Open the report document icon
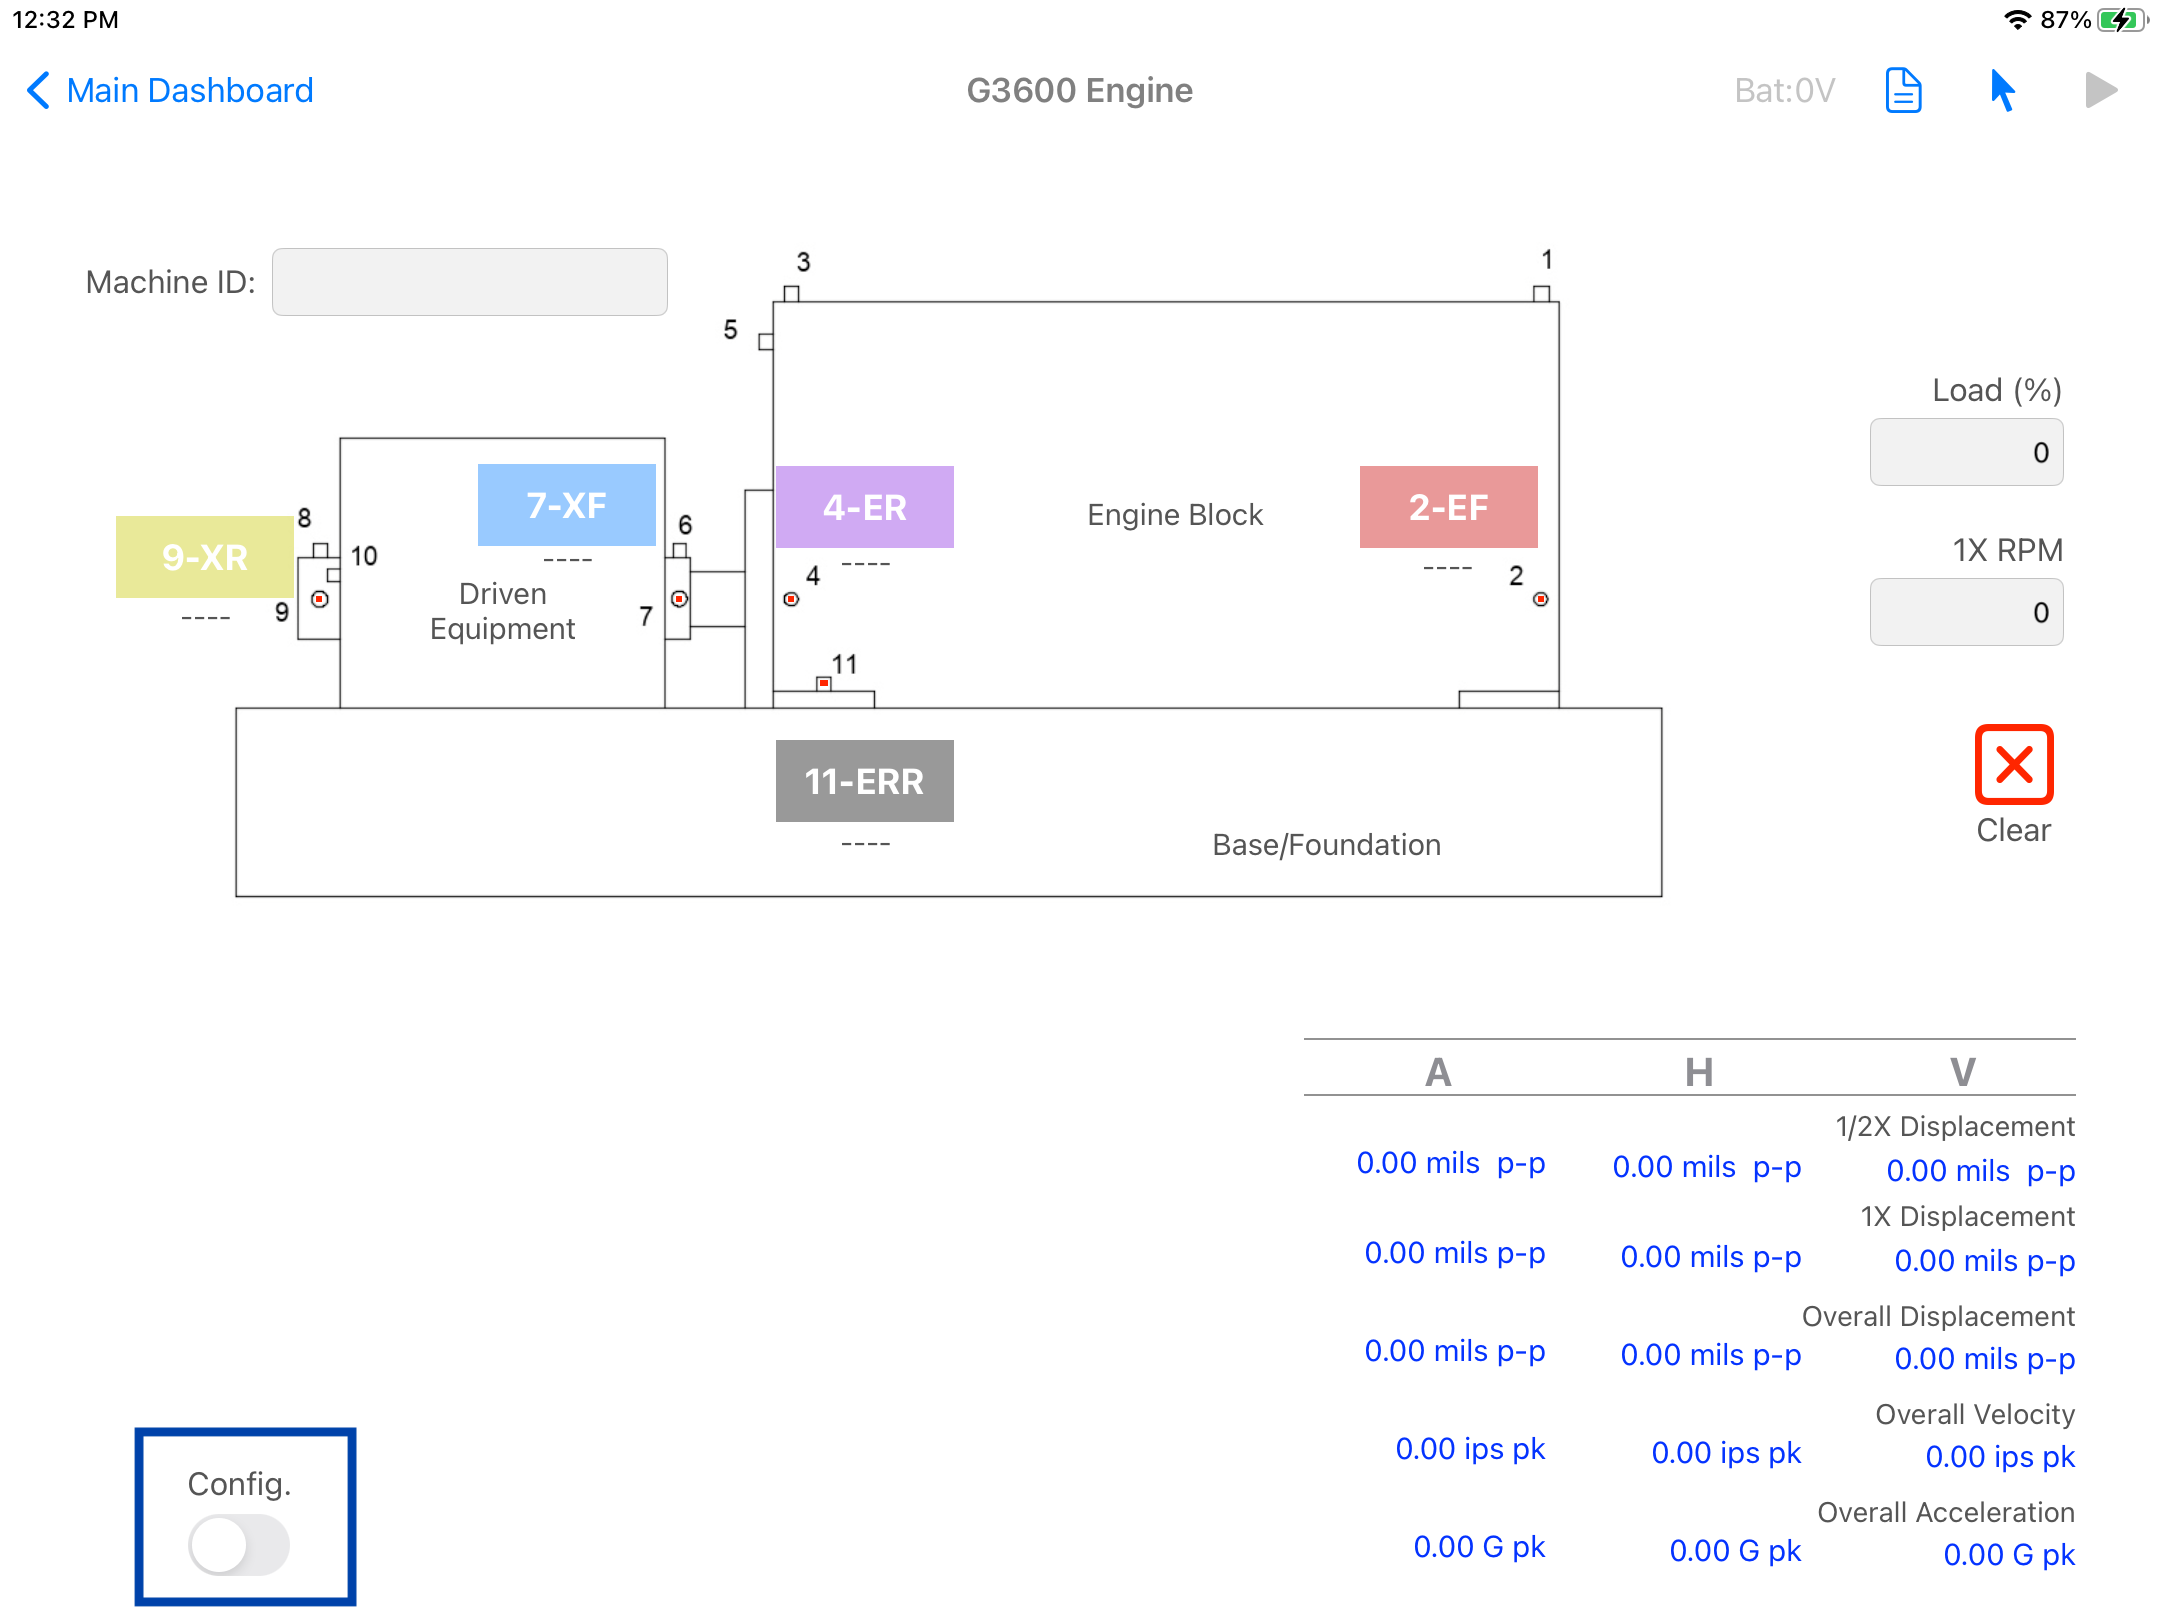 (x=1903, y=91)
